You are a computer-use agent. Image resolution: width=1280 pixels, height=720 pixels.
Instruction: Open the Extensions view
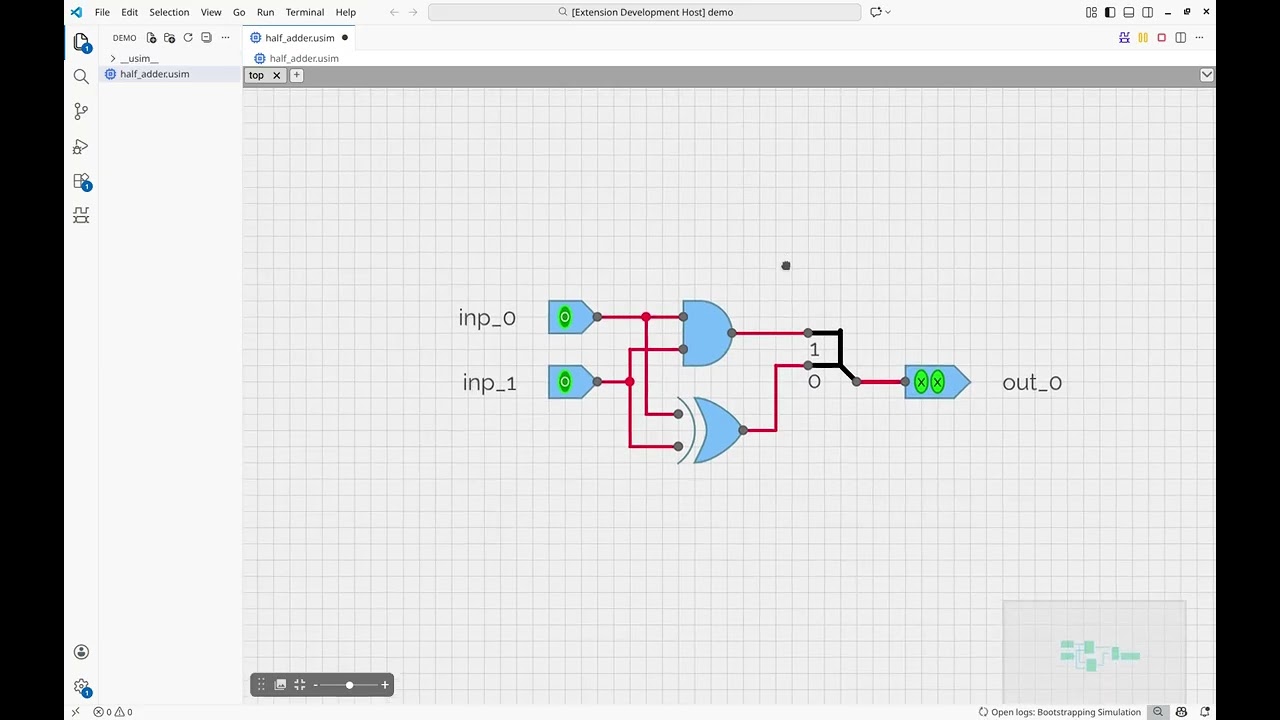click(x=81, y=181)
